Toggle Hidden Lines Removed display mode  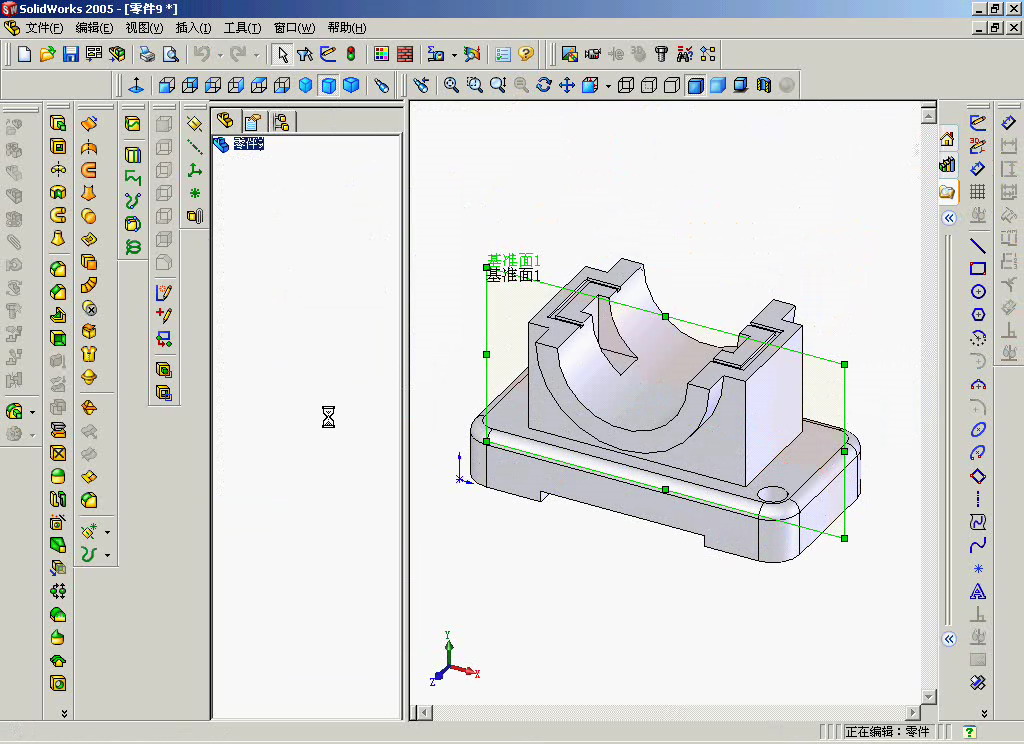671,85
